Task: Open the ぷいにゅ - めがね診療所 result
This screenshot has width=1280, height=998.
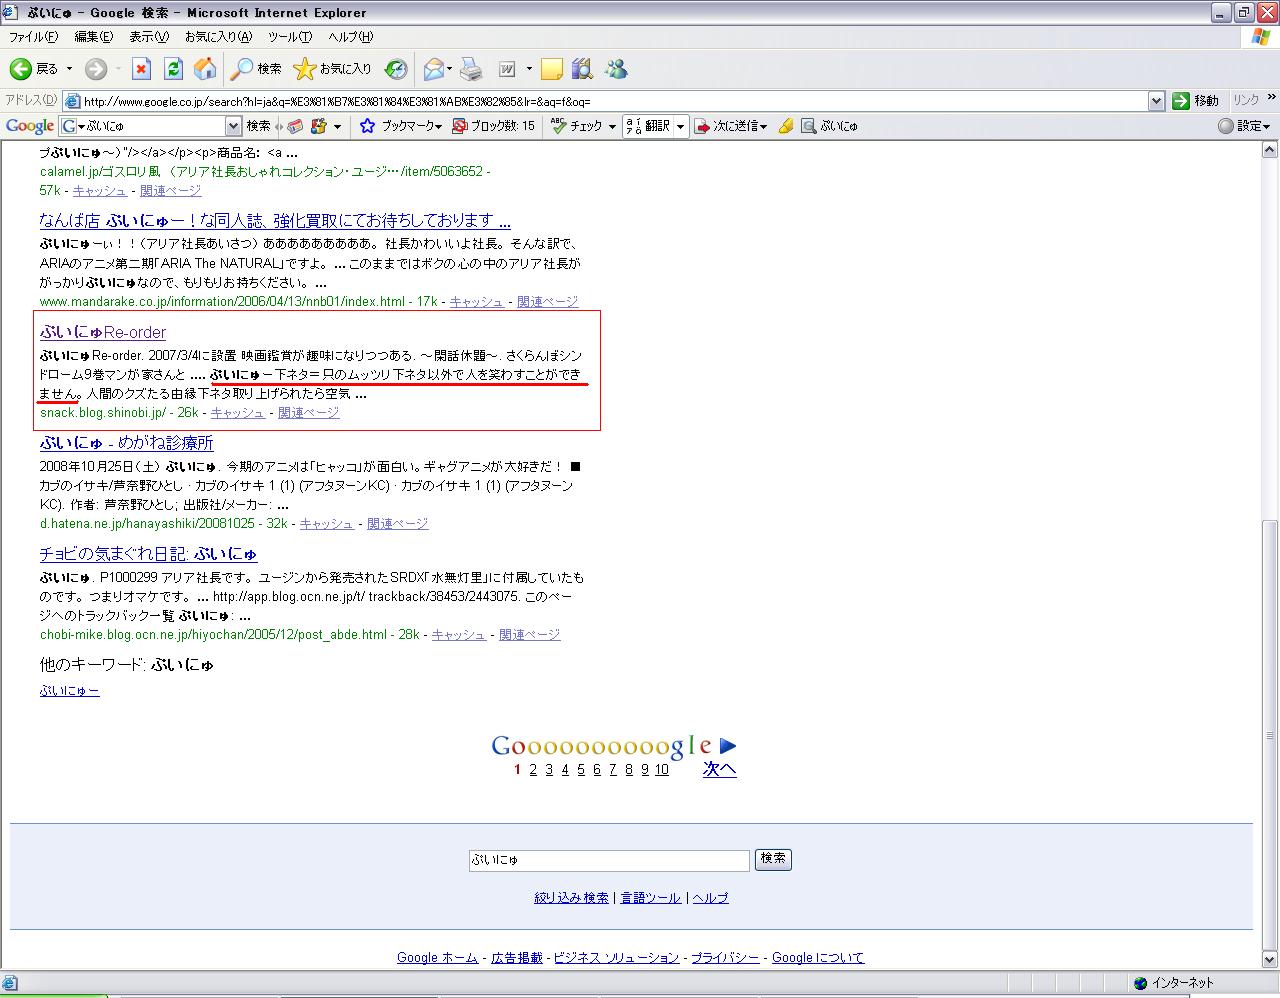Action: (127, 443)
